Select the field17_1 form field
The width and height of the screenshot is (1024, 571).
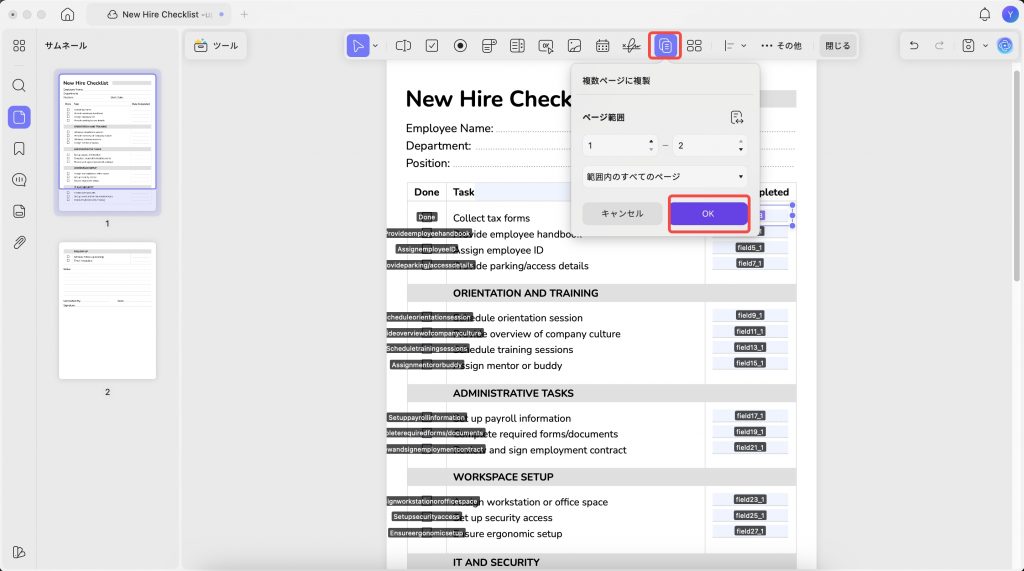click(x=750, y=416)
